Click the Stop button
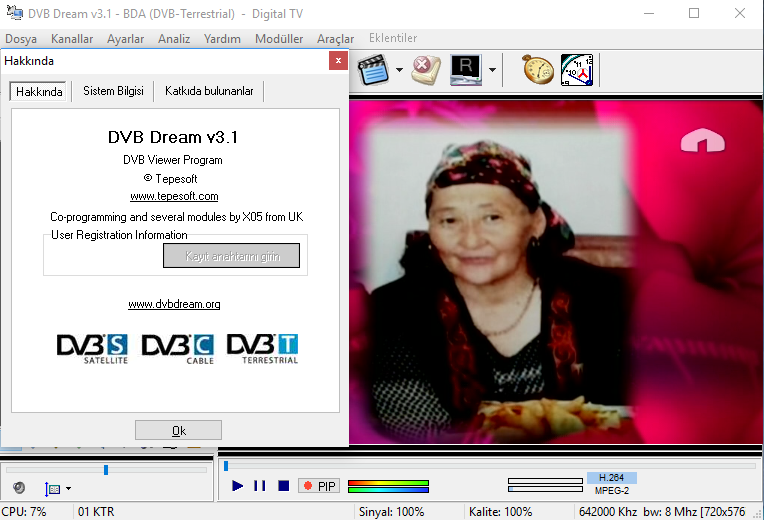The image size is (764, 520). coord(284,486)
